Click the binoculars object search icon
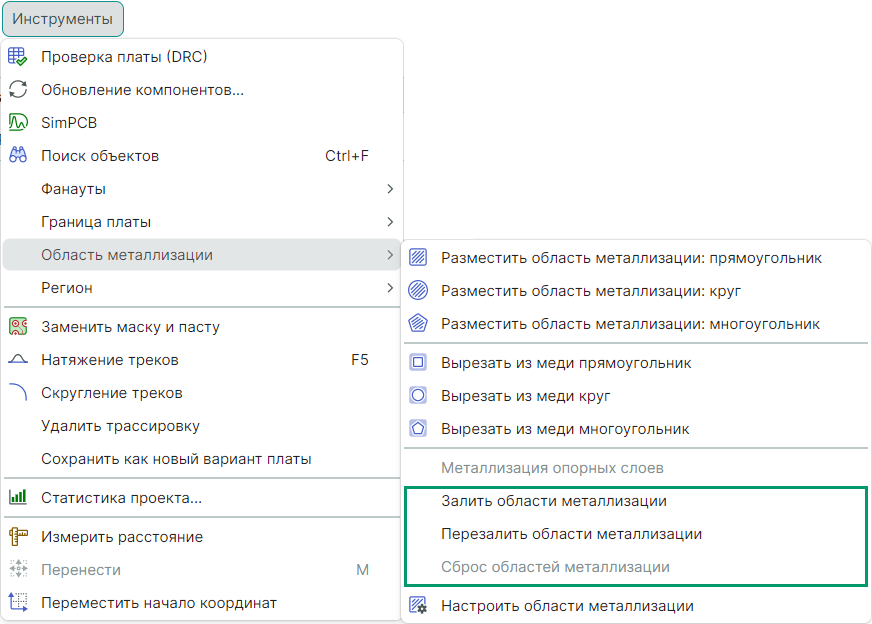 click(18, 156)
